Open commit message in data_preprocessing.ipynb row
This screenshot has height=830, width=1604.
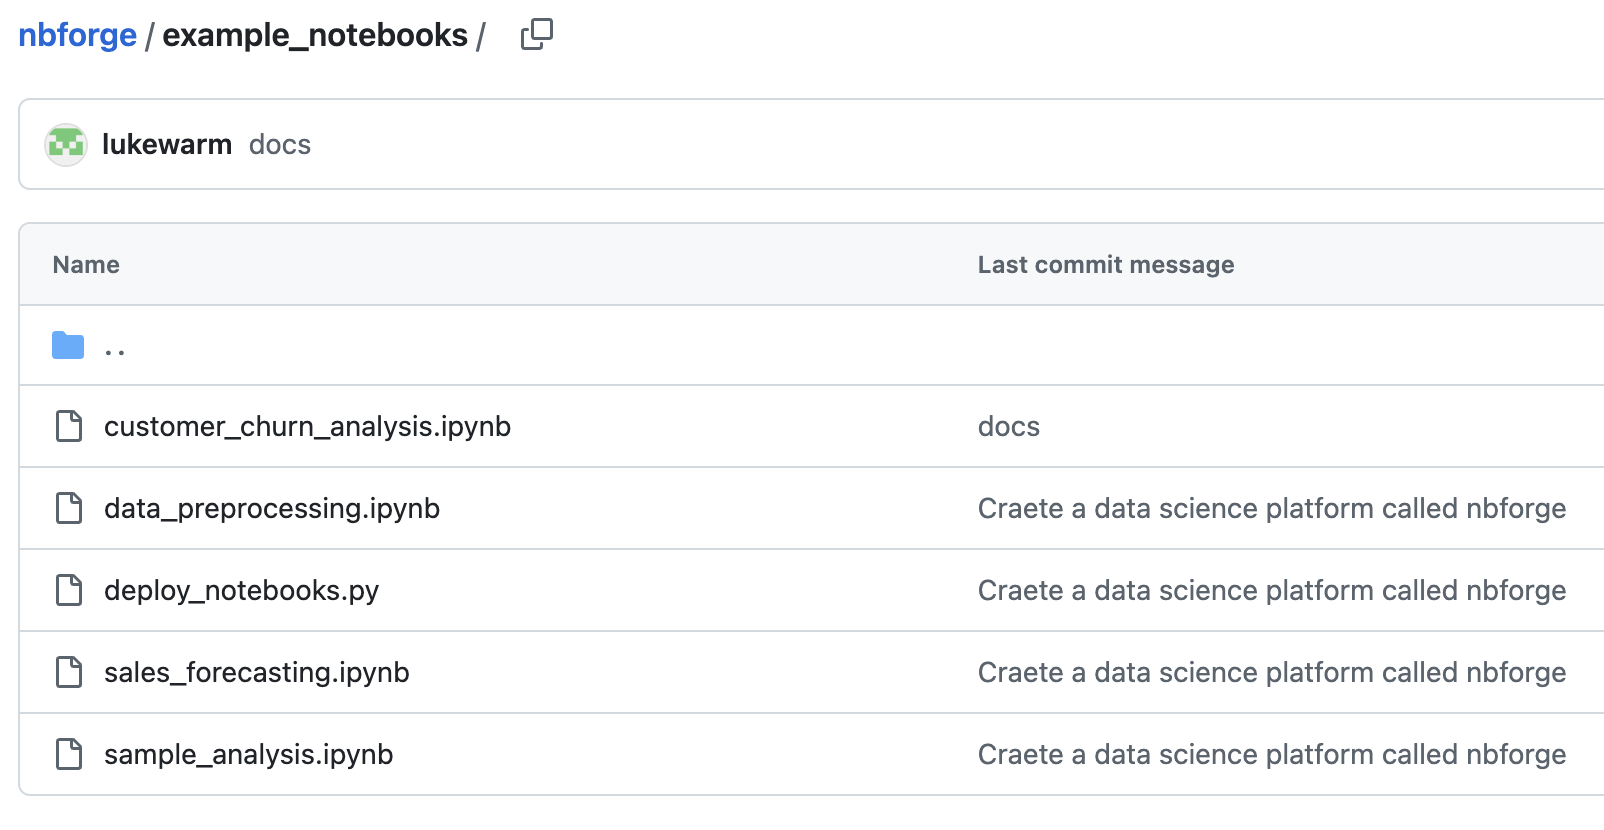point(1272,508)
